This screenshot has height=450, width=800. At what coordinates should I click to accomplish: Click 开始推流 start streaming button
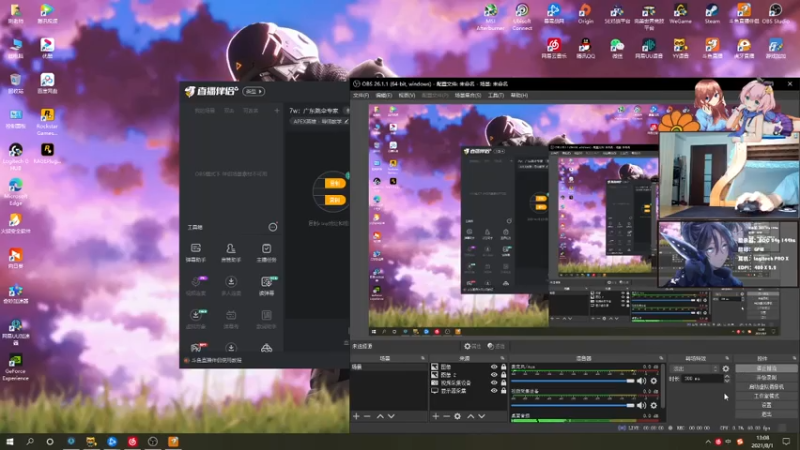[x=766, y=368]
